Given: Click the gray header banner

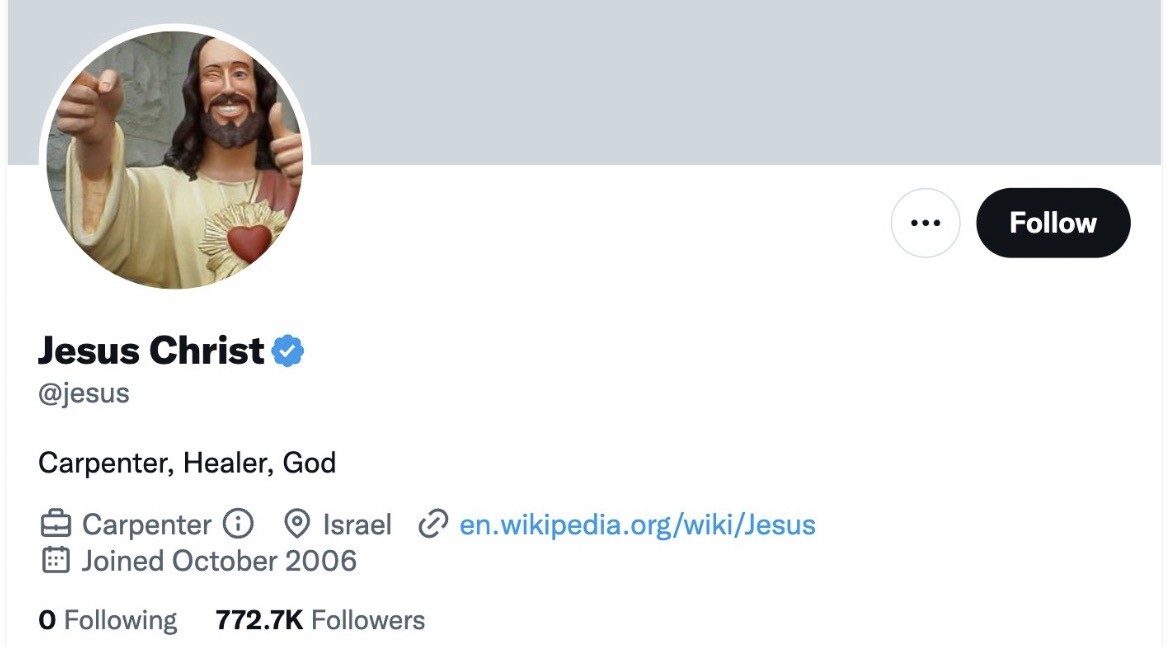Looking at the screenshot, I should 700,80.
